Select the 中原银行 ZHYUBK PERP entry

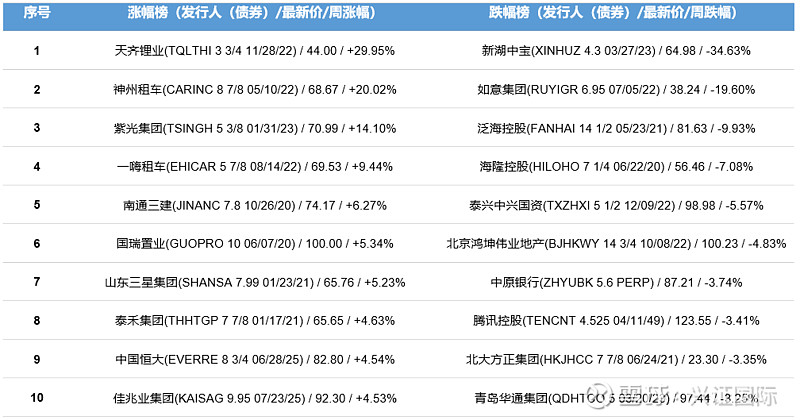pyautogui.click(x=616, y=283)
